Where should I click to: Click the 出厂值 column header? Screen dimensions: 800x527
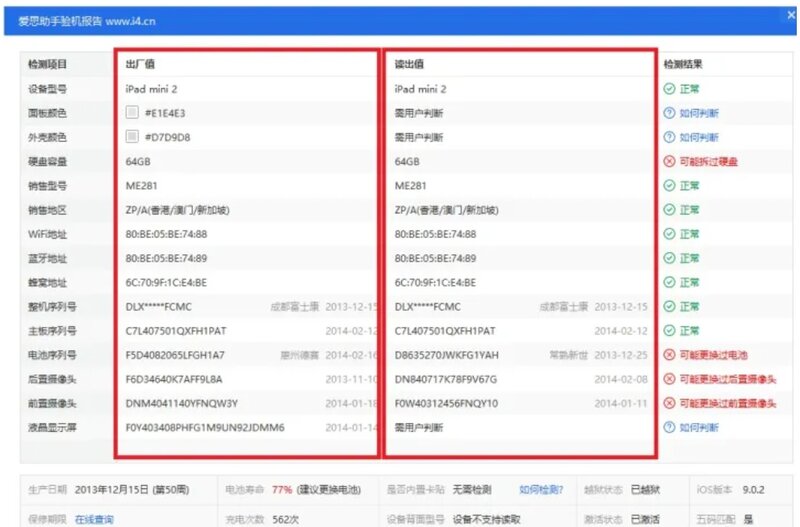140,64
